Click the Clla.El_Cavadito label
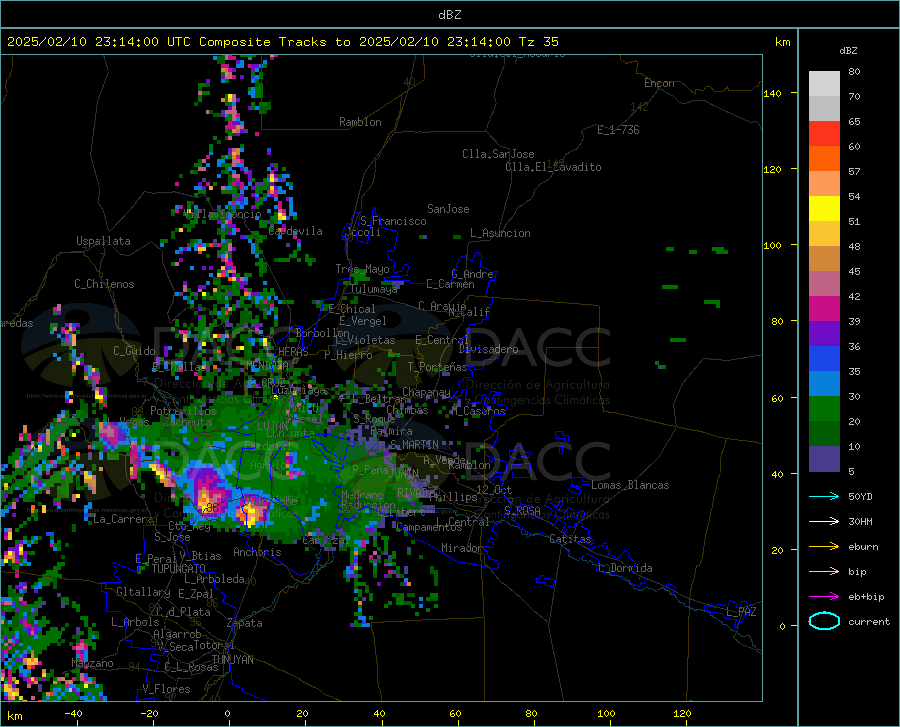 tap(553, 167)
